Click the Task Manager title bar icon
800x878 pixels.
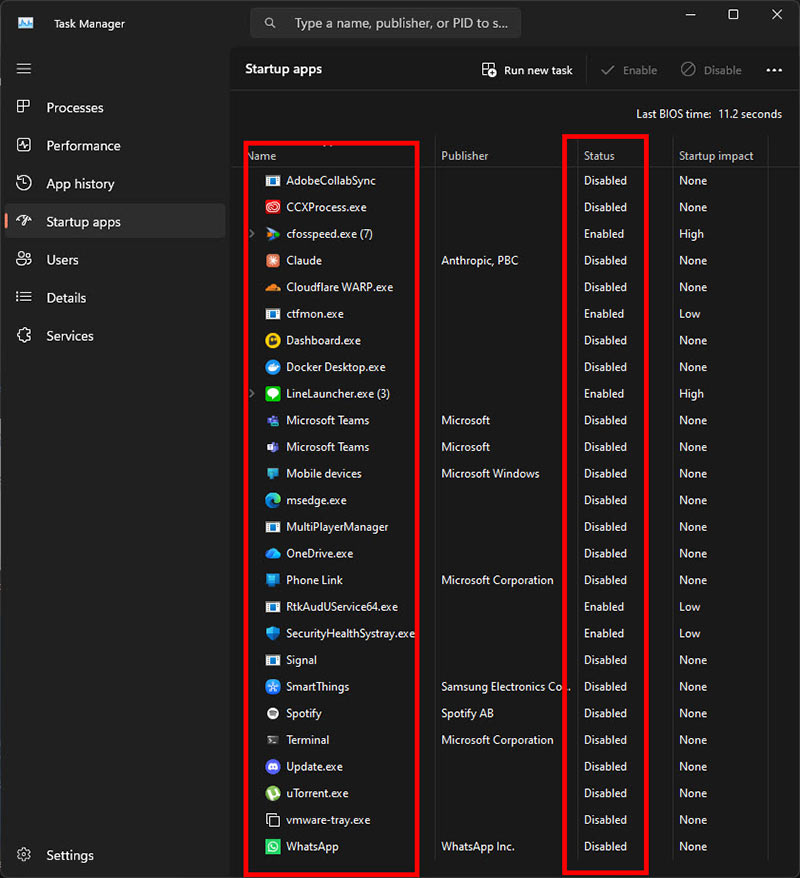pyautogui.click(x=26, y=23)
